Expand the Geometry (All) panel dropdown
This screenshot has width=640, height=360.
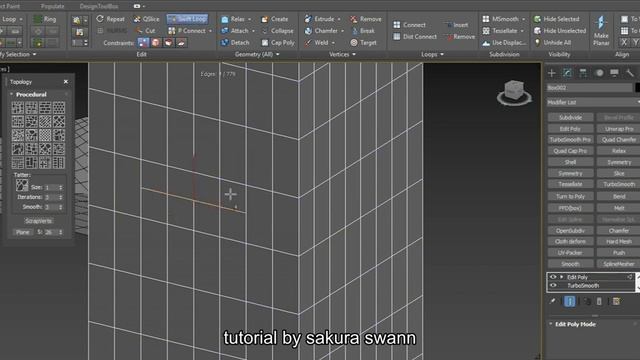click(278, 54)
